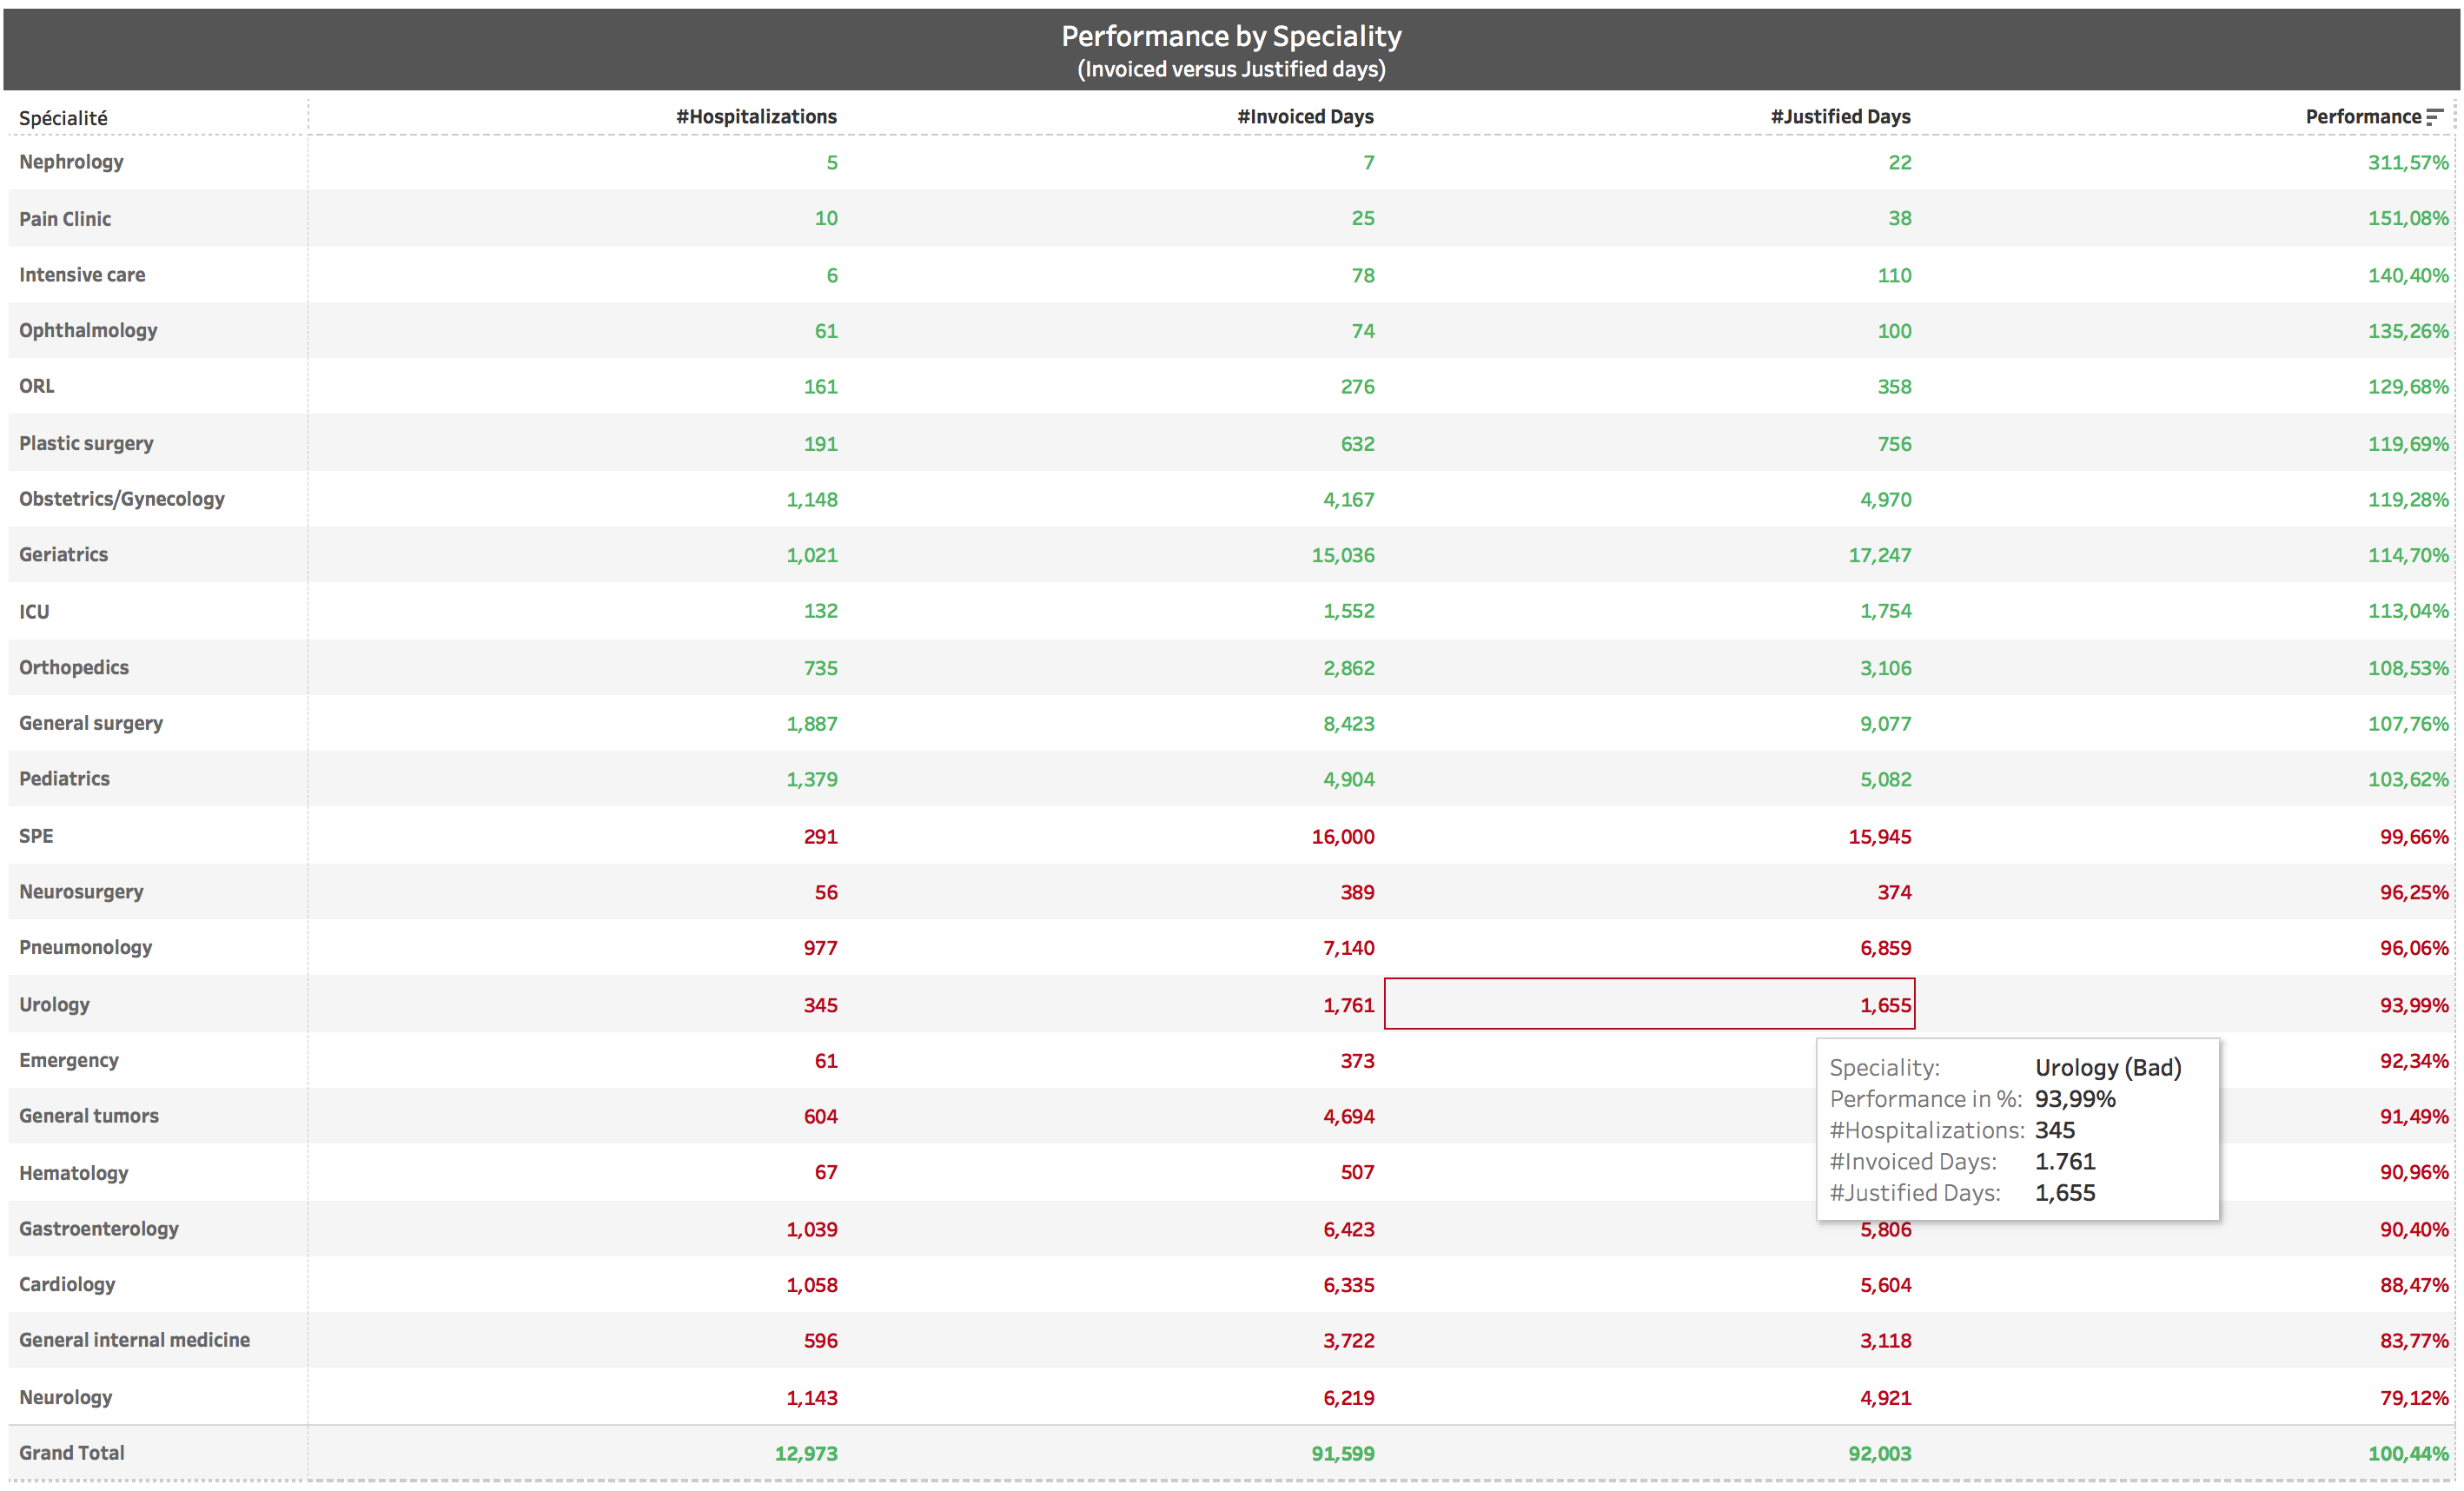This screenshot has width=2464, height=1491.
Task: Select the Geriatrics row label
Action: coord(63,555)
